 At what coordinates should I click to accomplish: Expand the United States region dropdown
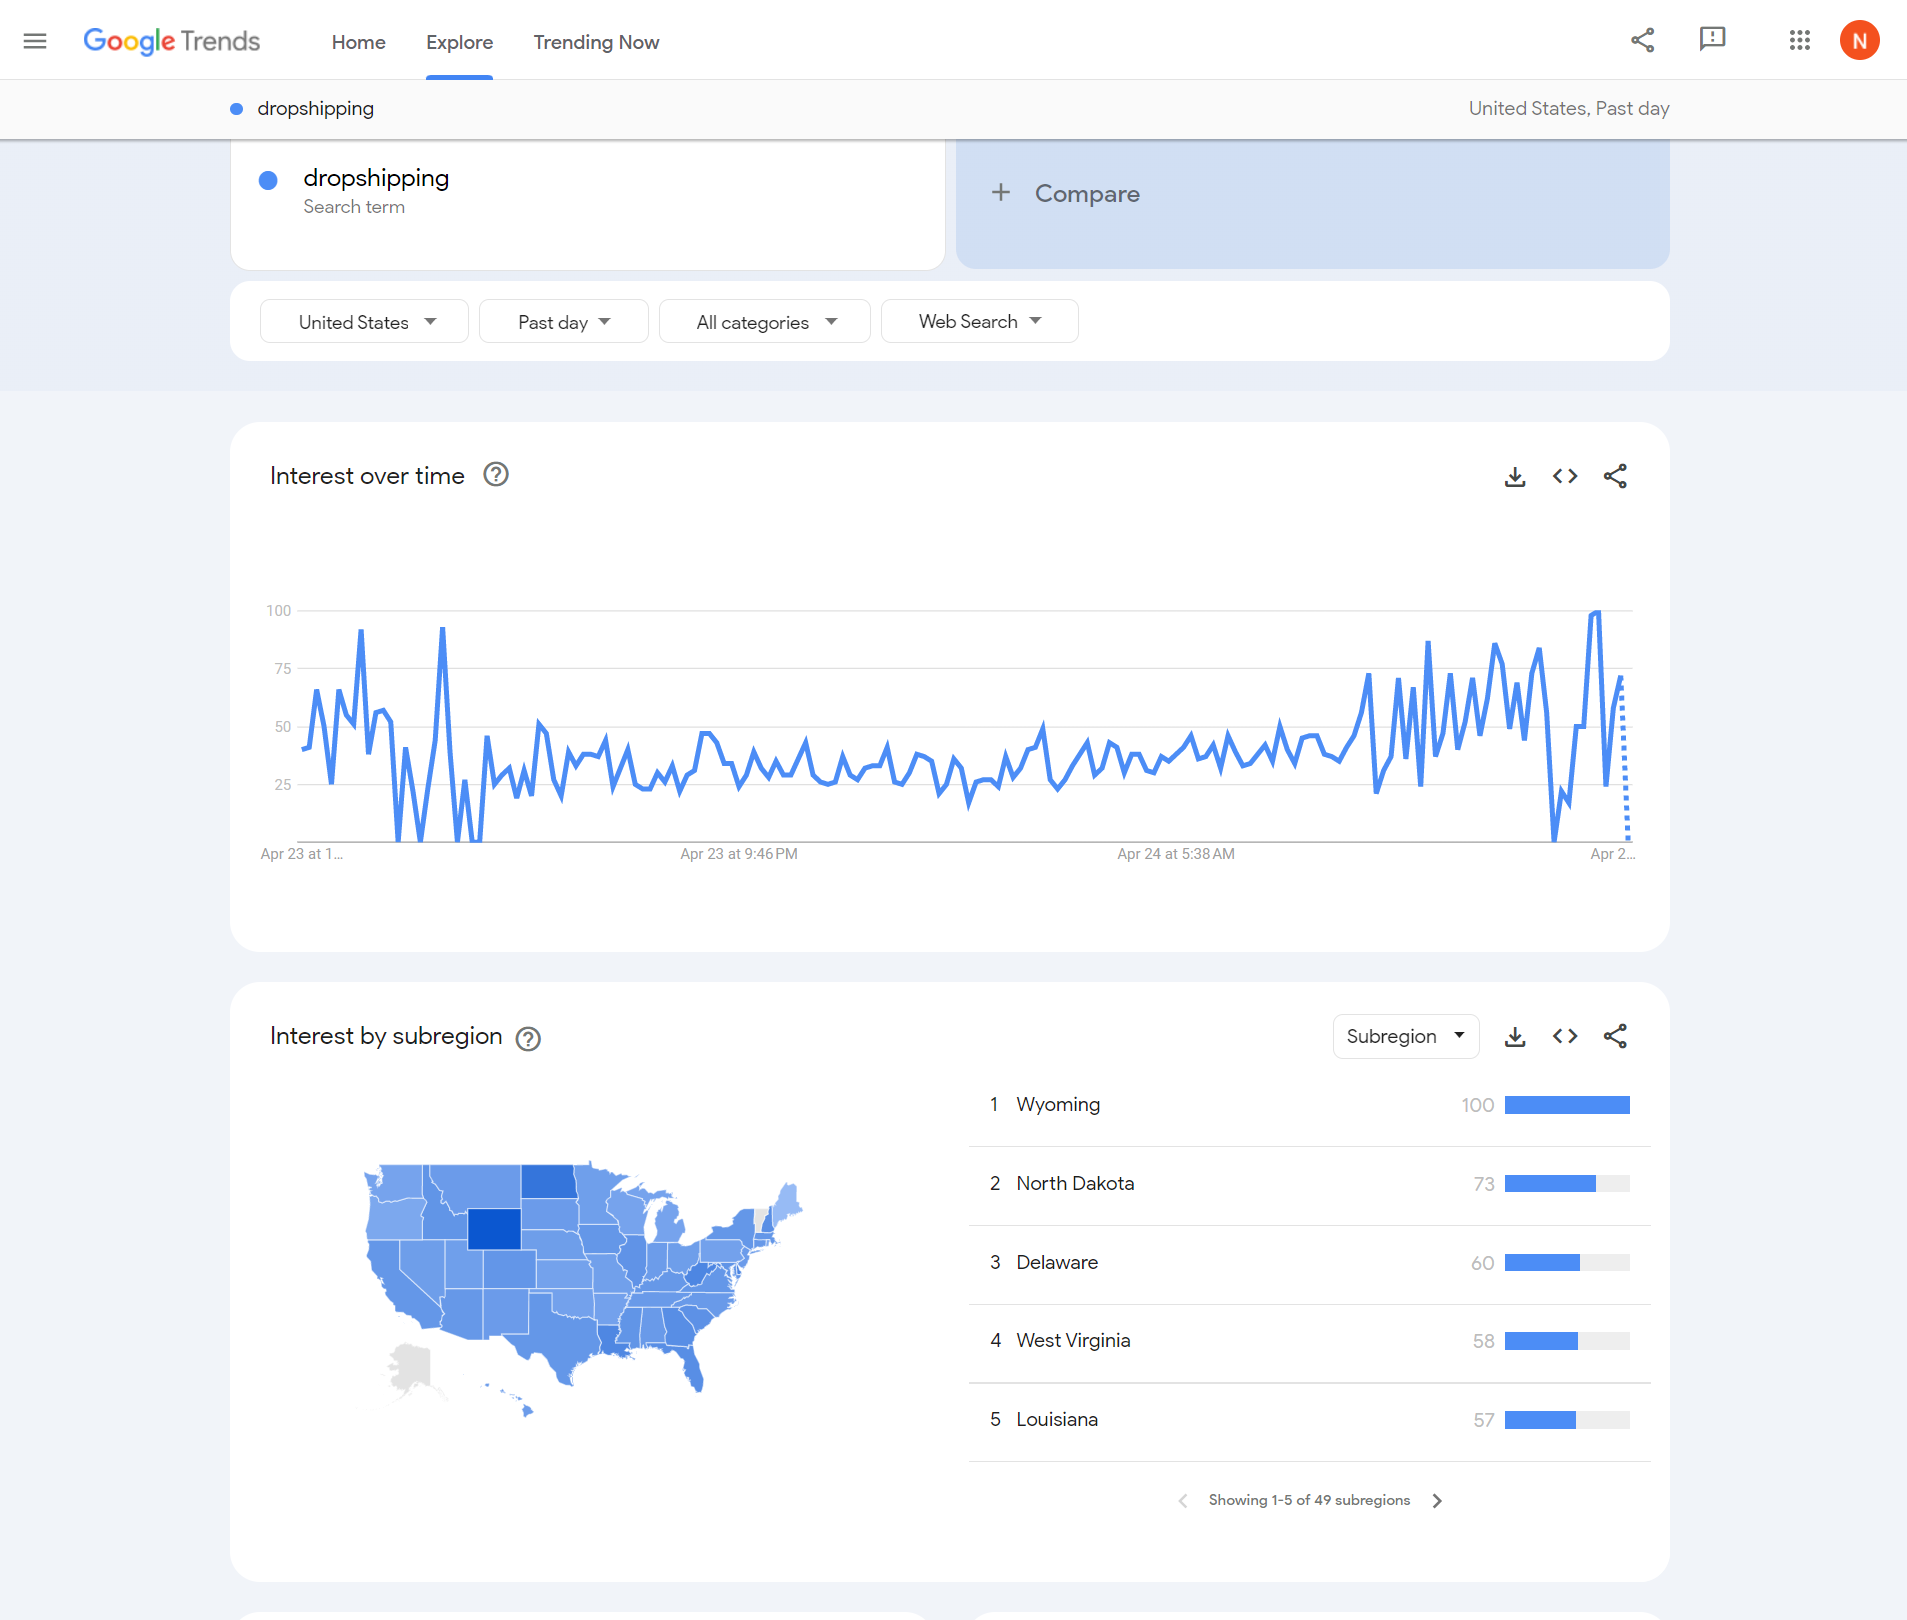click(364, 322)
